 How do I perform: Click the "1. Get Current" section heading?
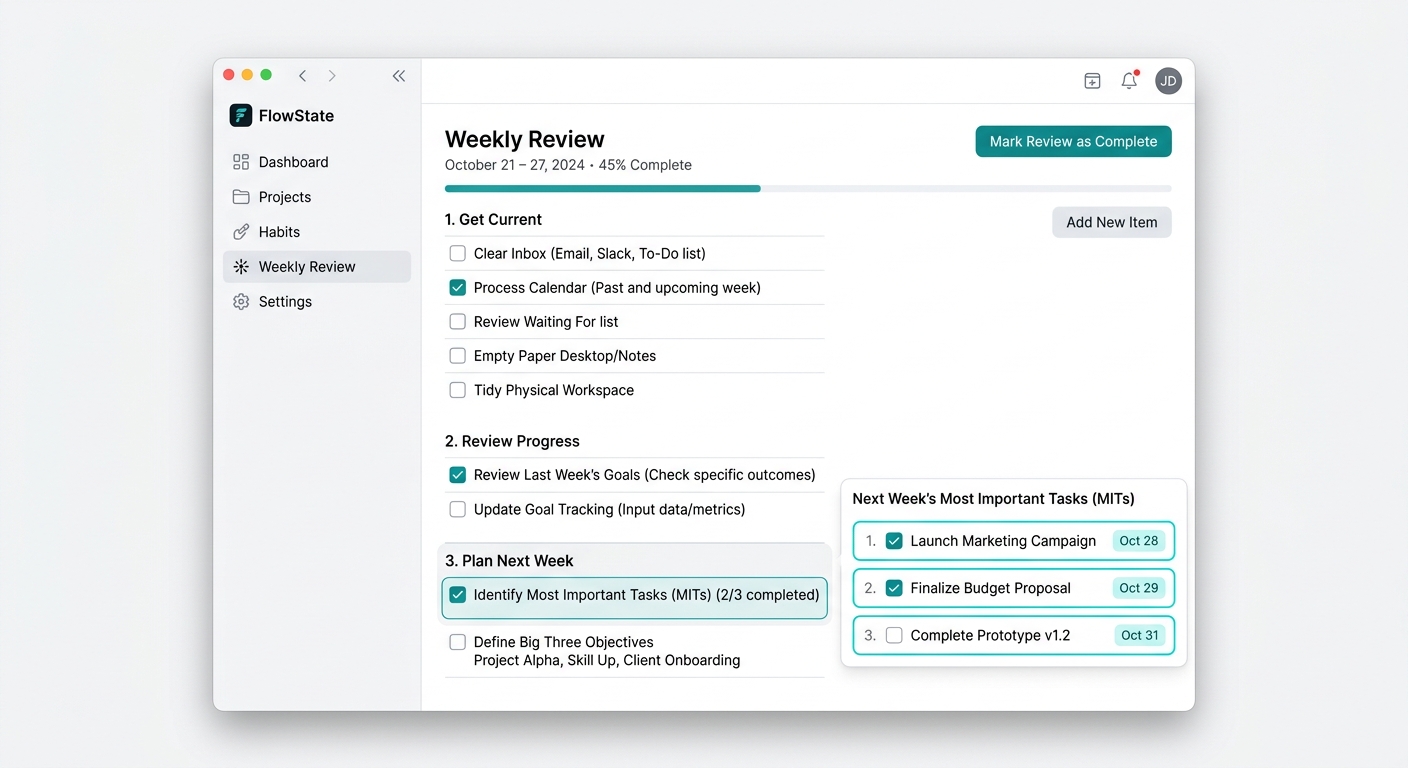[493, 220]
